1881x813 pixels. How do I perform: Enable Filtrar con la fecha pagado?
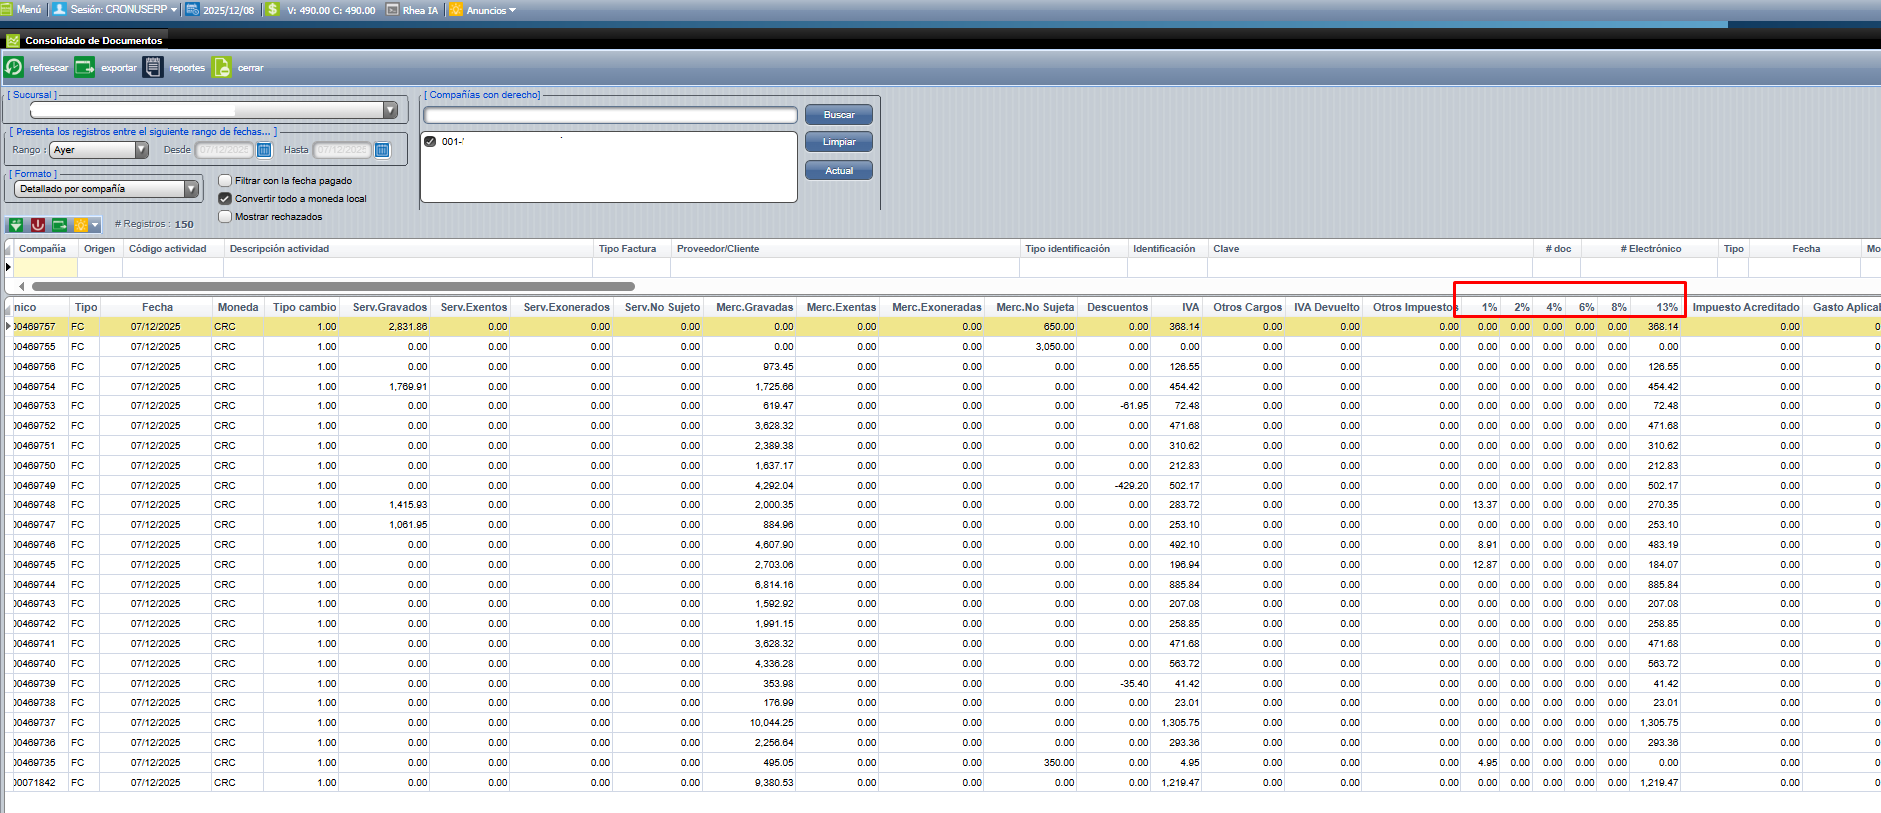225,181
